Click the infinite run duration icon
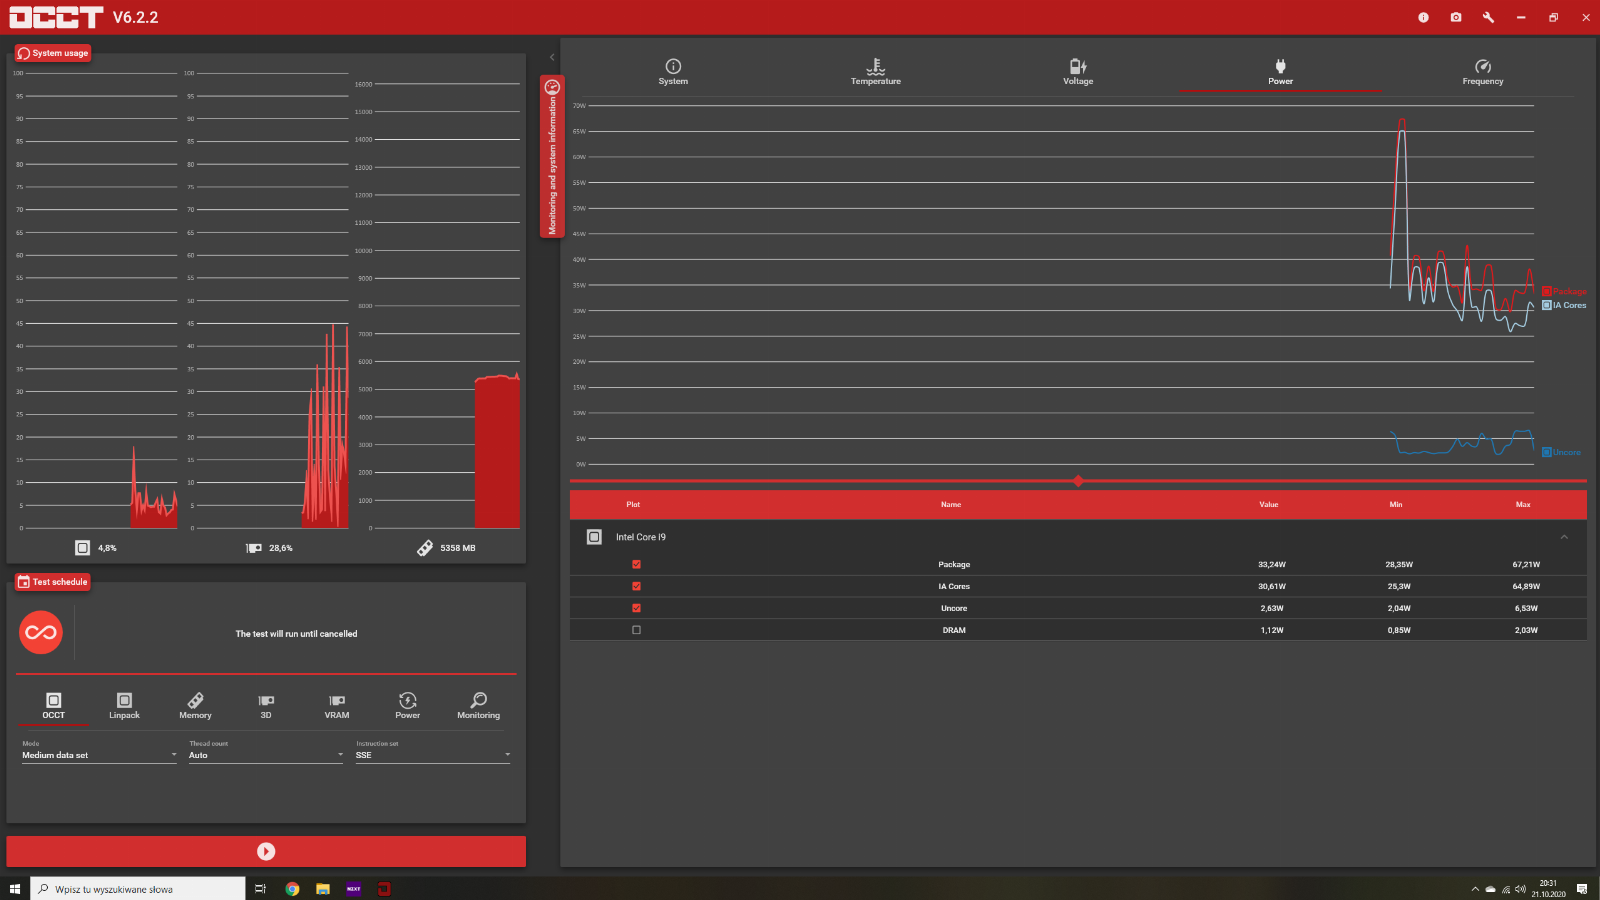Screen dimensions: 1600x900 (41, 632)
